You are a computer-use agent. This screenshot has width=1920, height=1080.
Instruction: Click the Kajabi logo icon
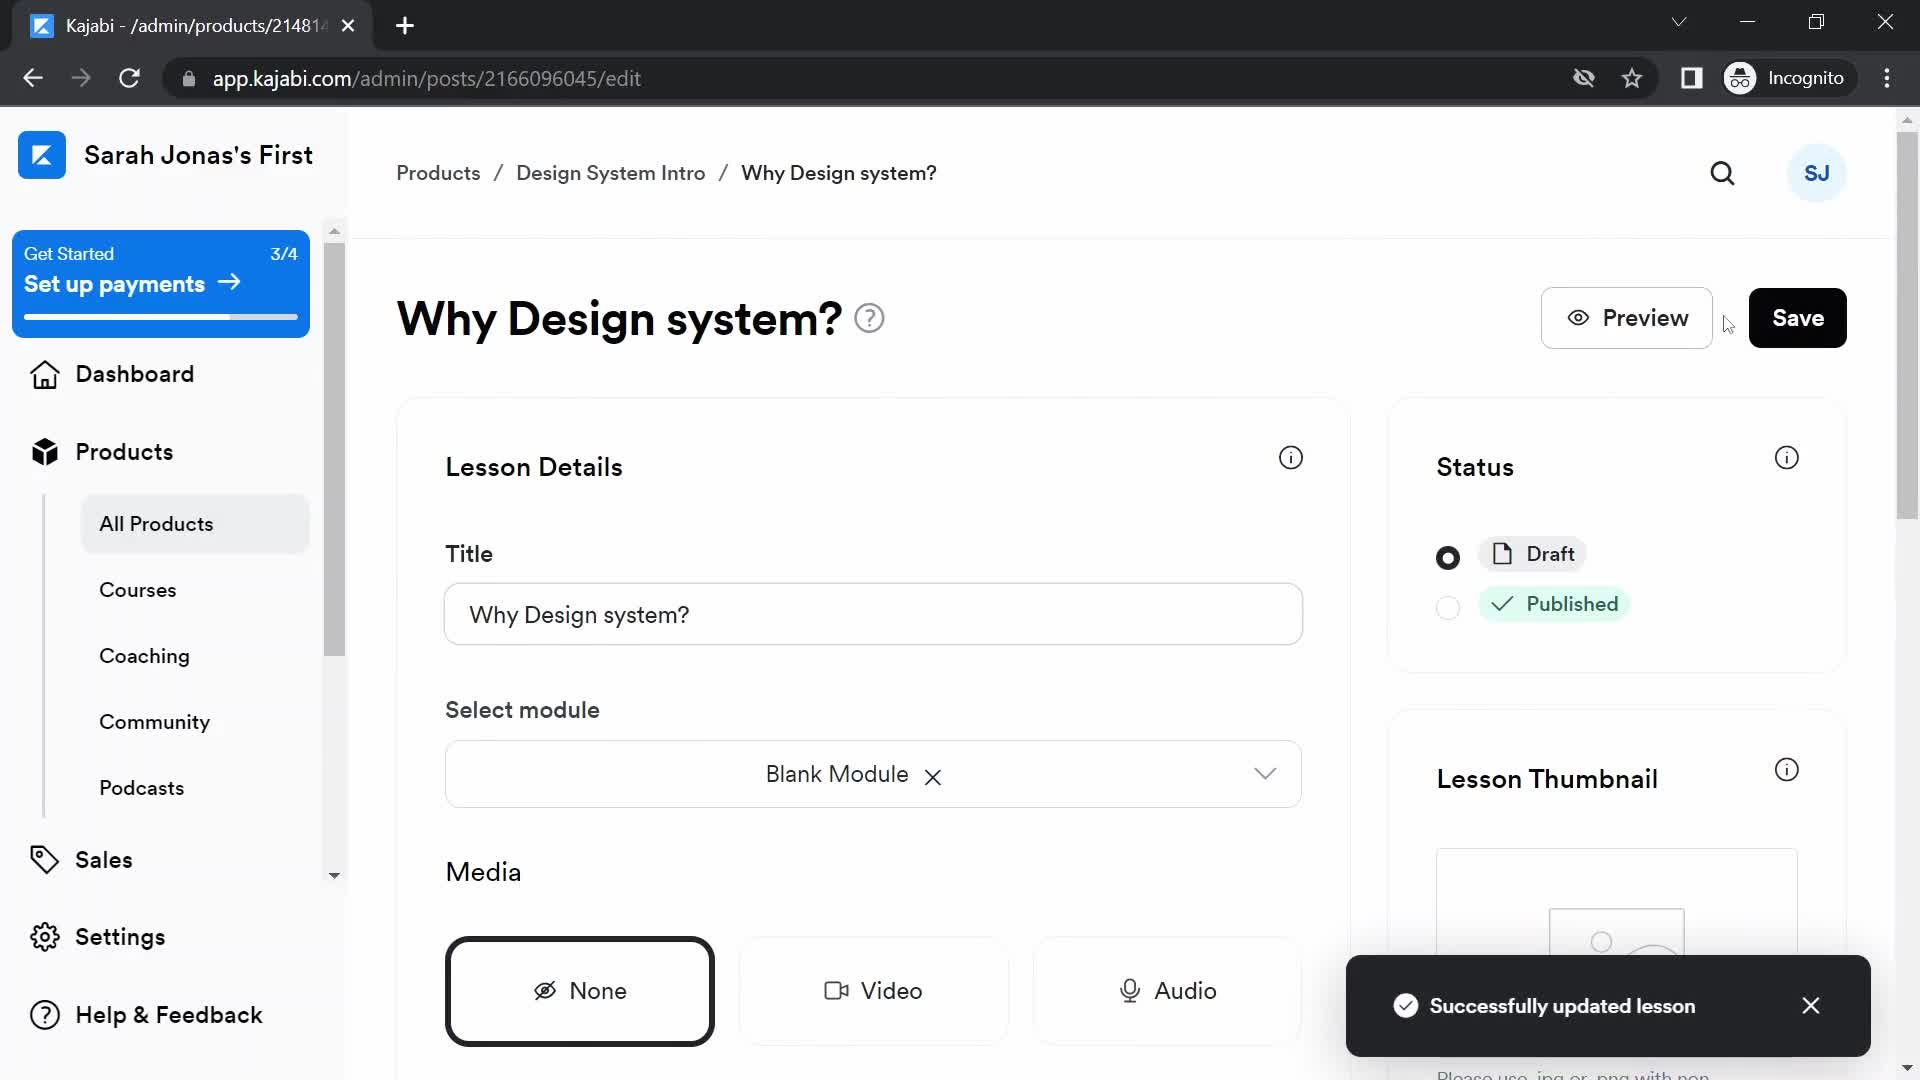[x=42, y=155]
